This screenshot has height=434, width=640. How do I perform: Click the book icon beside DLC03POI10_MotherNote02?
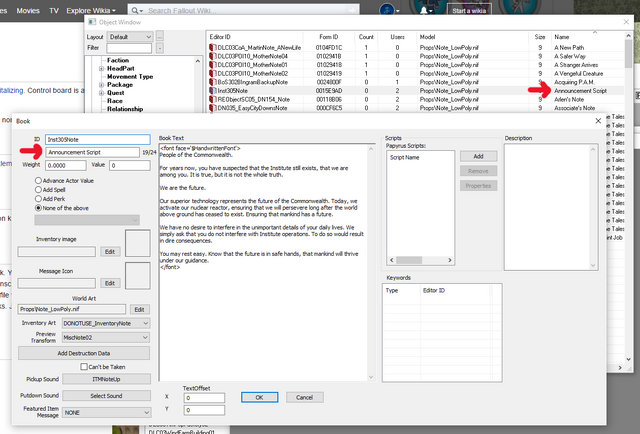(x=212, y=73)
